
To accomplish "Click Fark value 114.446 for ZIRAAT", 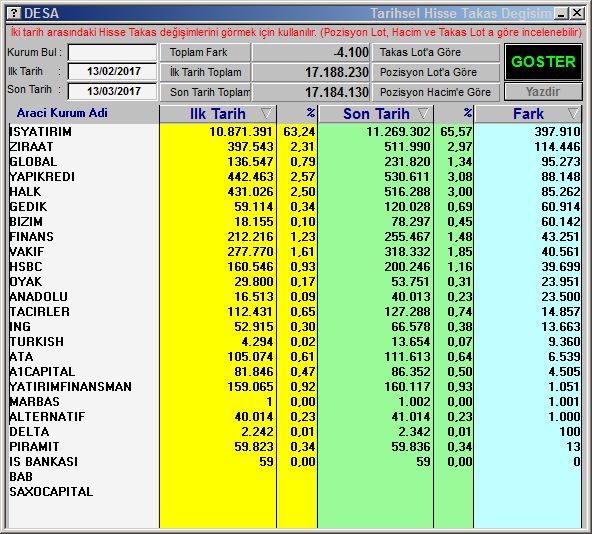I will coord(557,147).
